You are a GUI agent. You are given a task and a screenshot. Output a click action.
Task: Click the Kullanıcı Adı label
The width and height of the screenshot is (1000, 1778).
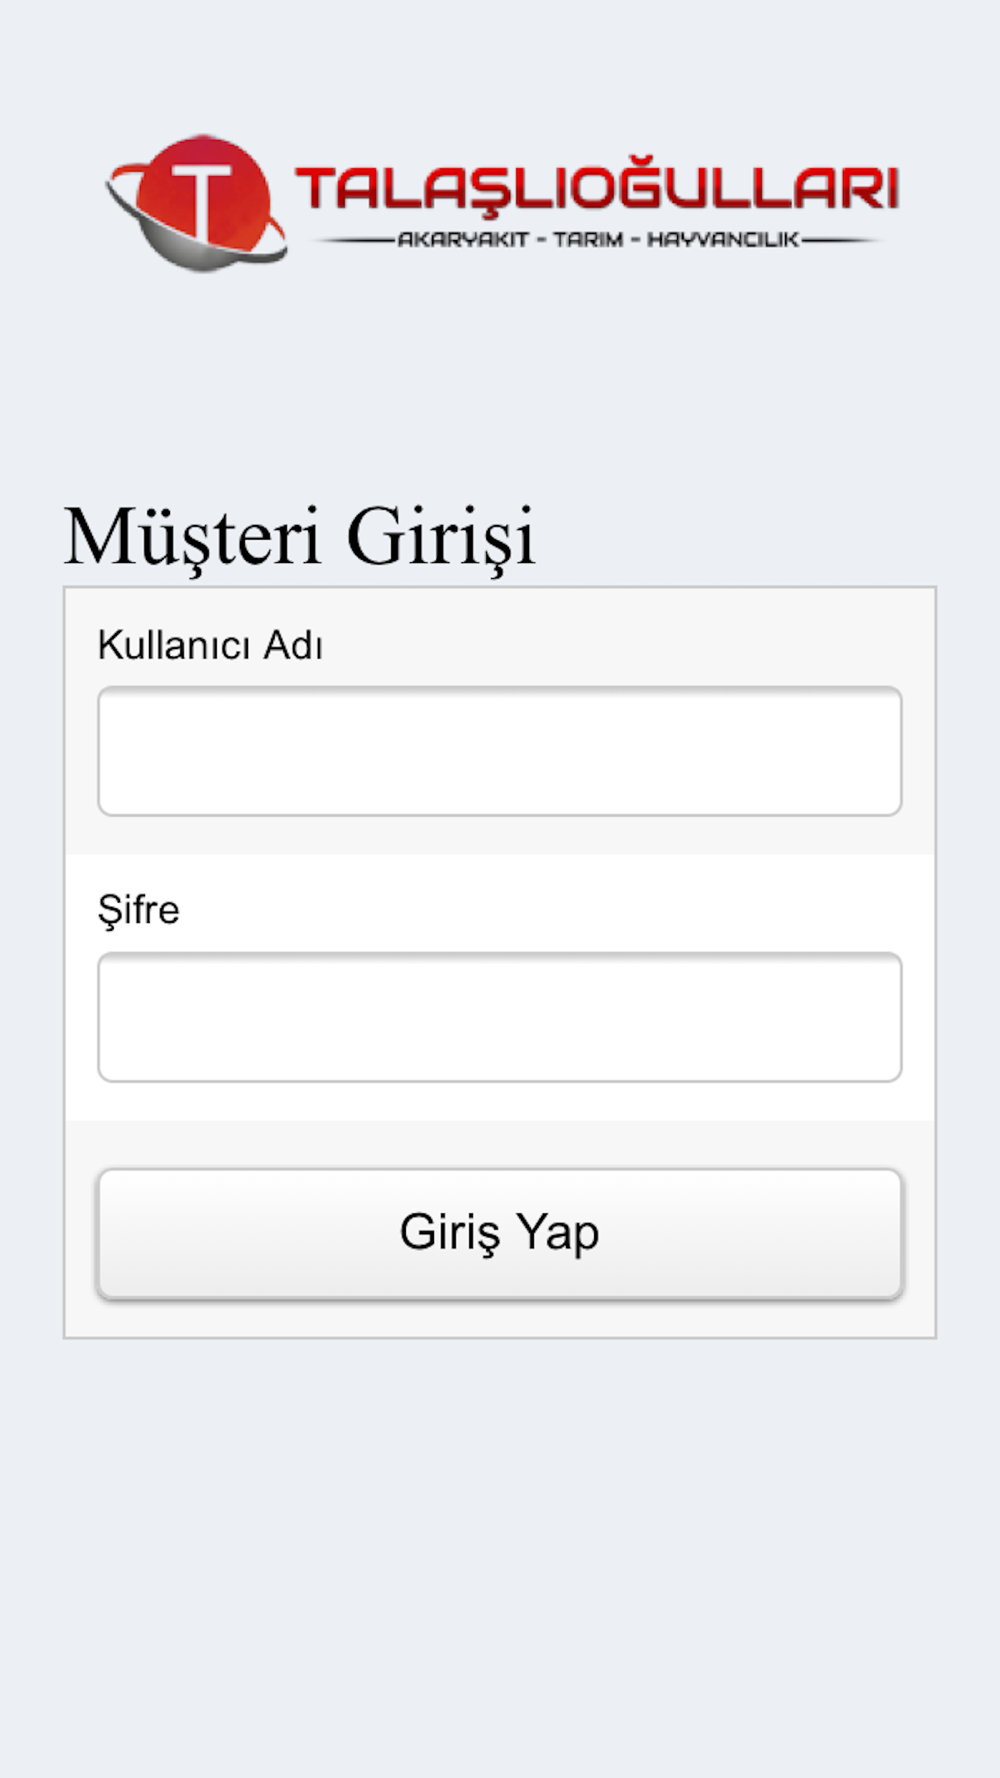210,645
